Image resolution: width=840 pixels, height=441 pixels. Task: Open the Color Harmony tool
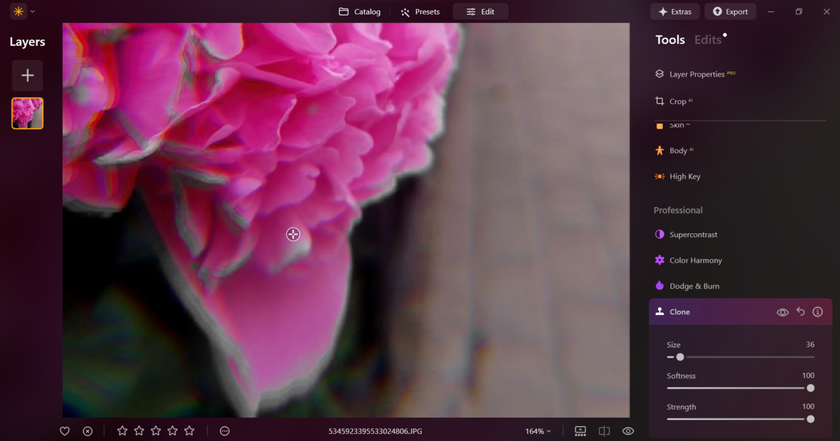click(695, 260)
